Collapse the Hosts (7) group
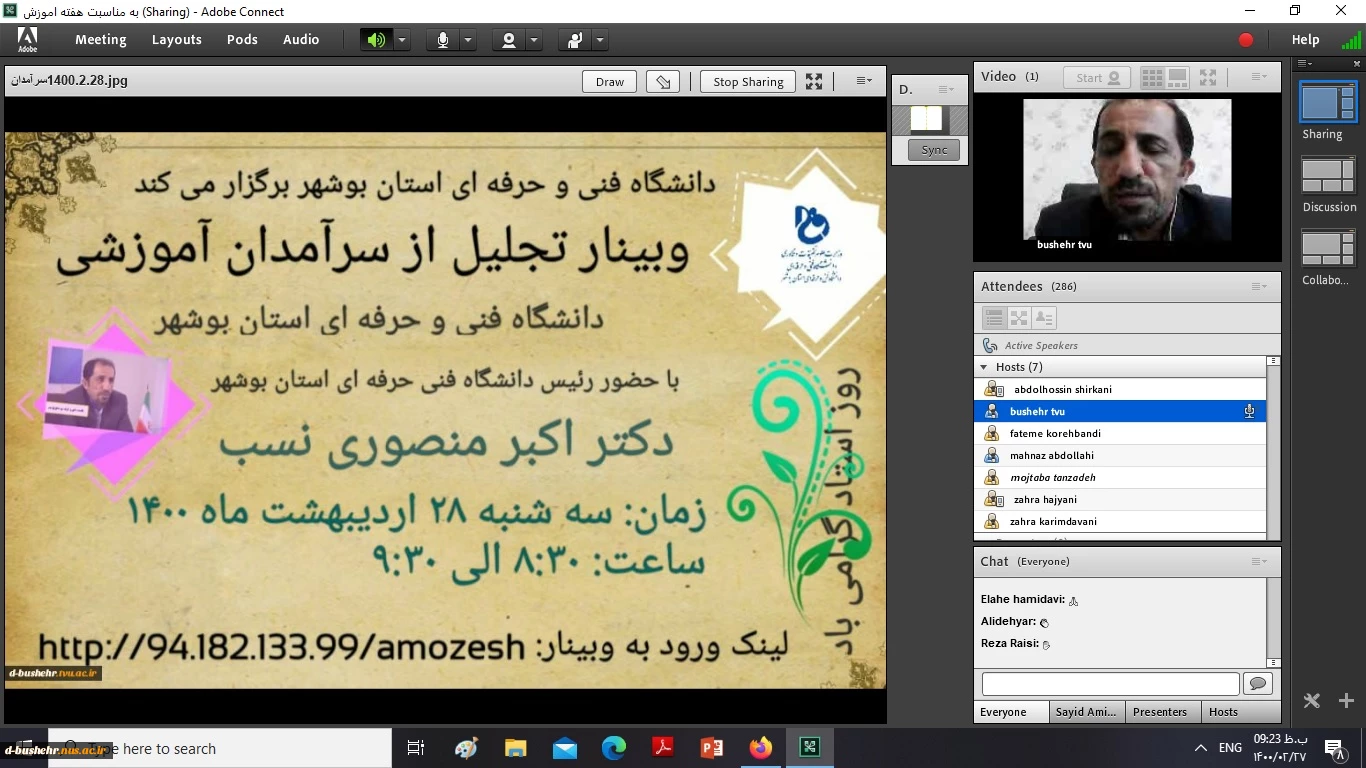Image resolution: width=1366 pixels, height=768 pixels. [x=984, y=367]
